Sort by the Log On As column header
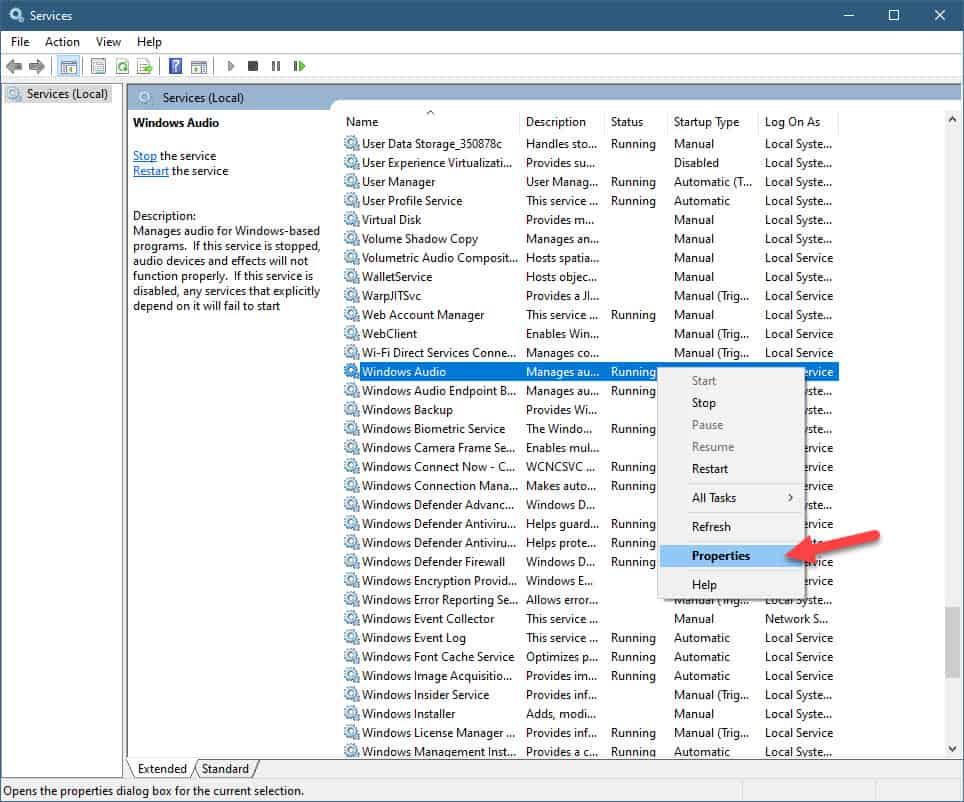 coord(799,122)
